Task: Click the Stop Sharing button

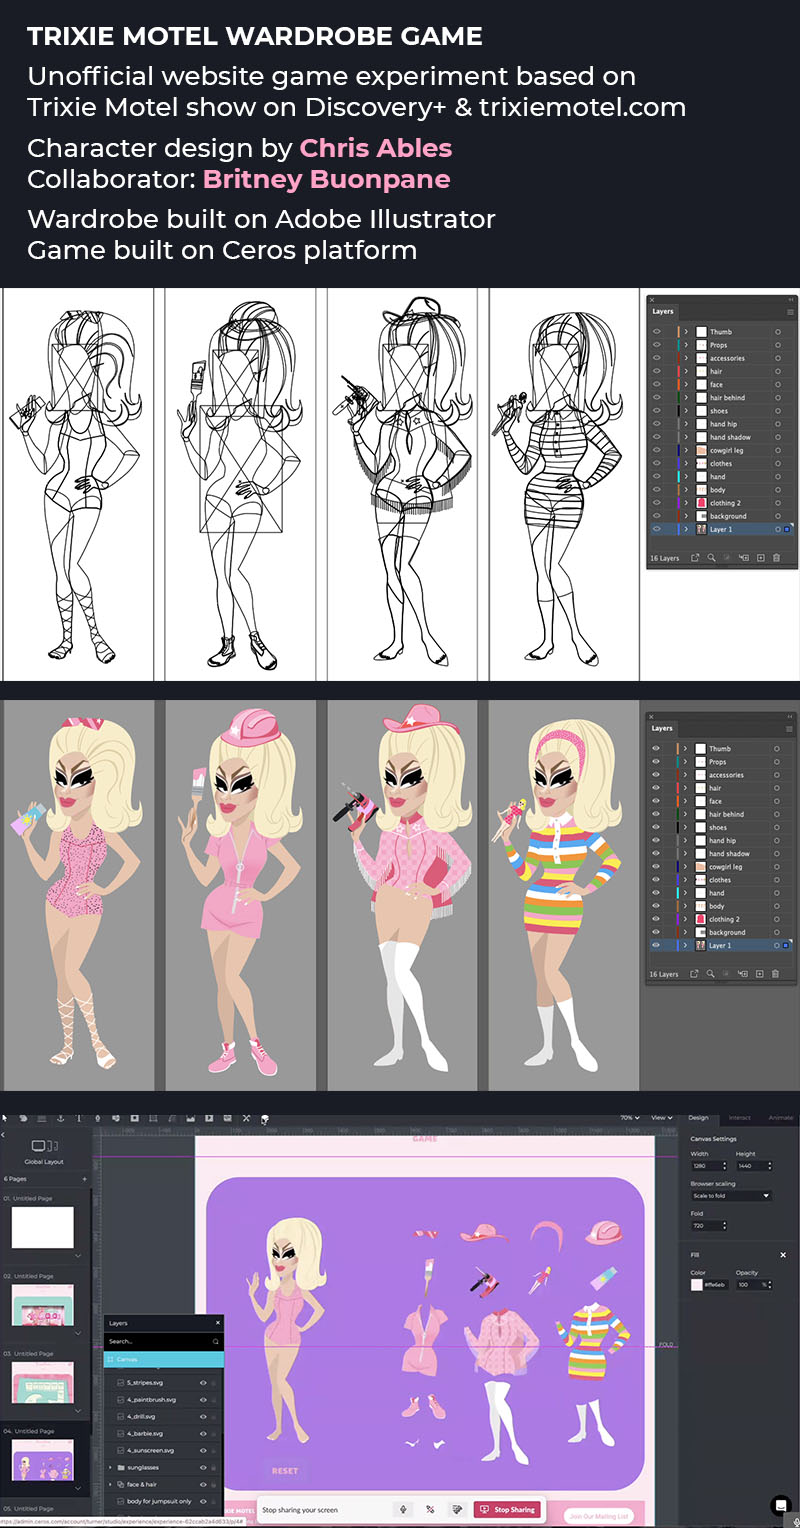Action: tap(508, 1509)
